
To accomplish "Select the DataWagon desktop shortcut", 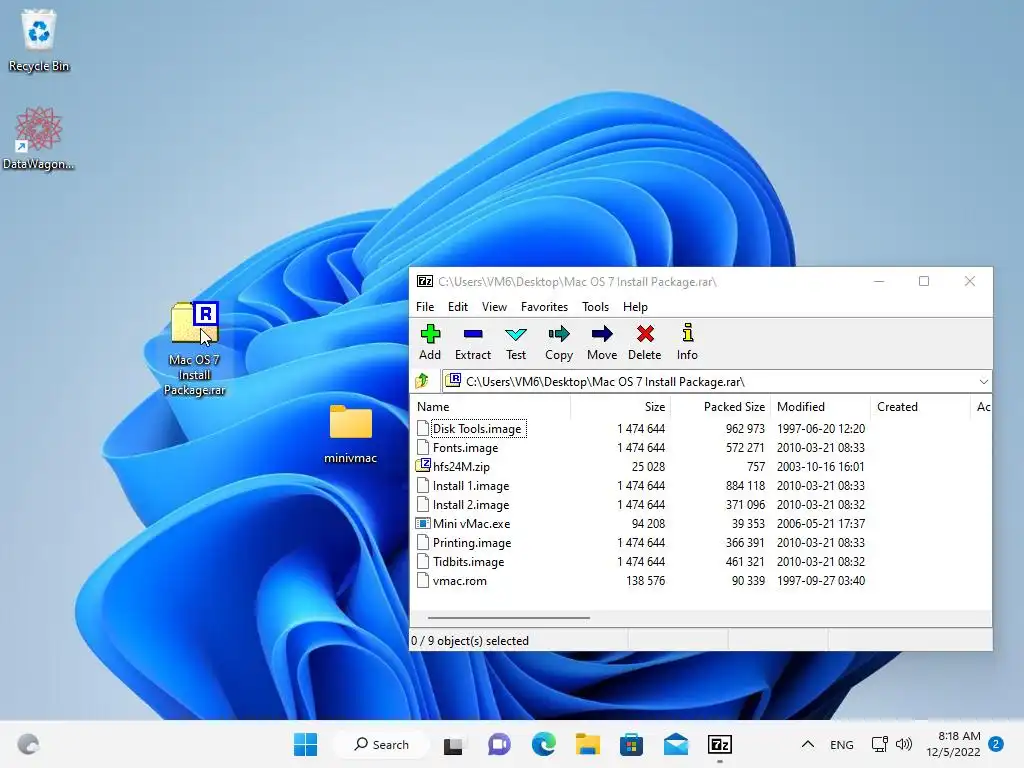I will pos(38,138).
